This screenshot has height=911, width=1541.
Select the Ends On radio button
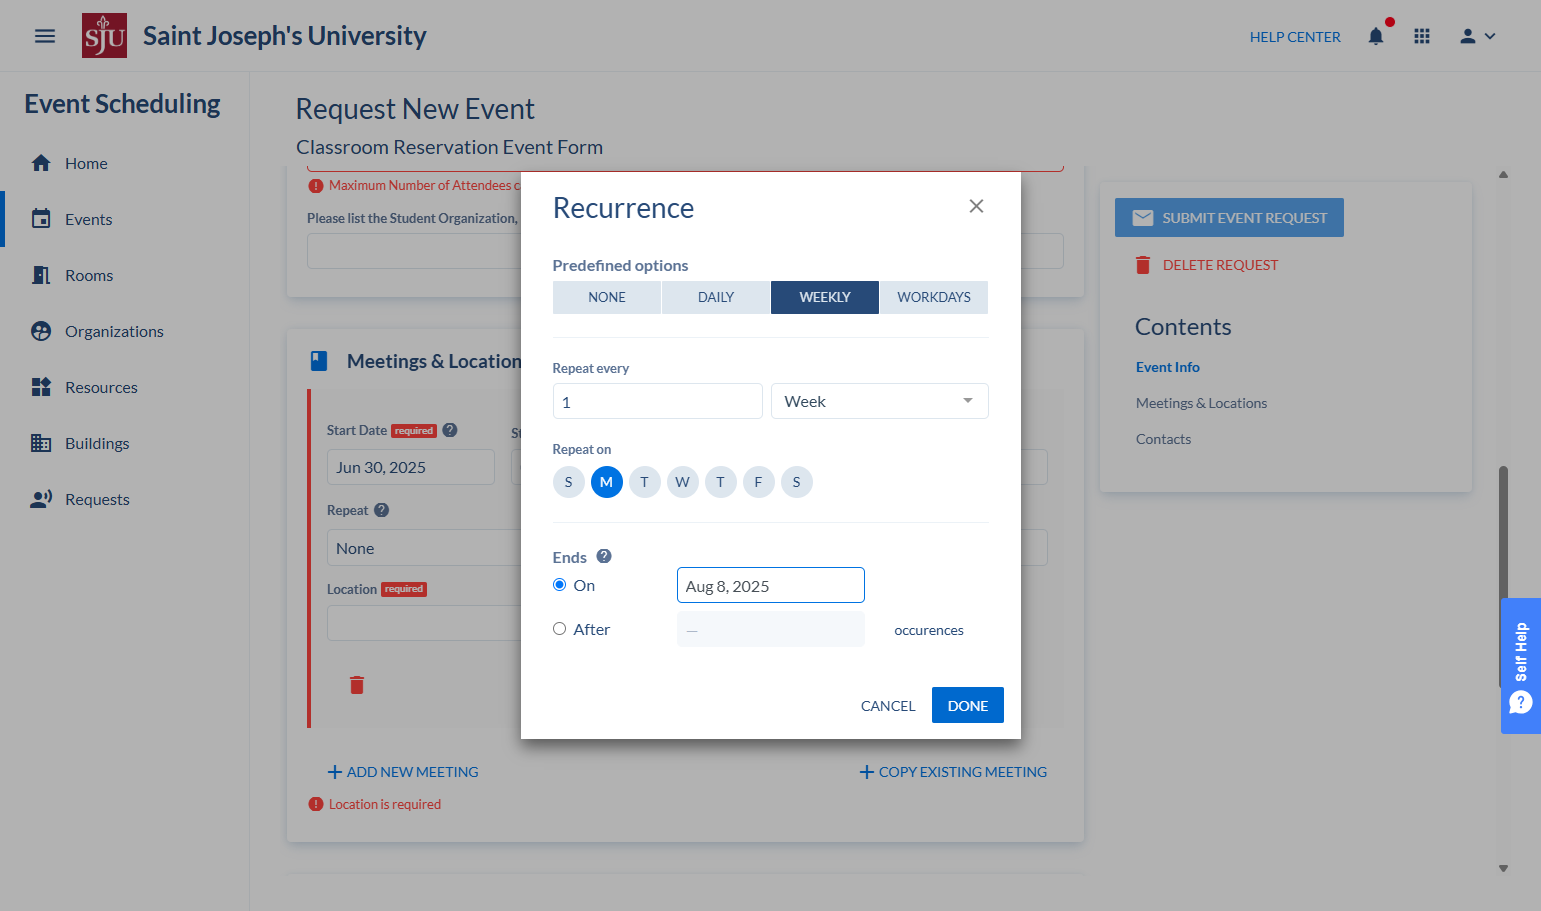coord(560,585)
